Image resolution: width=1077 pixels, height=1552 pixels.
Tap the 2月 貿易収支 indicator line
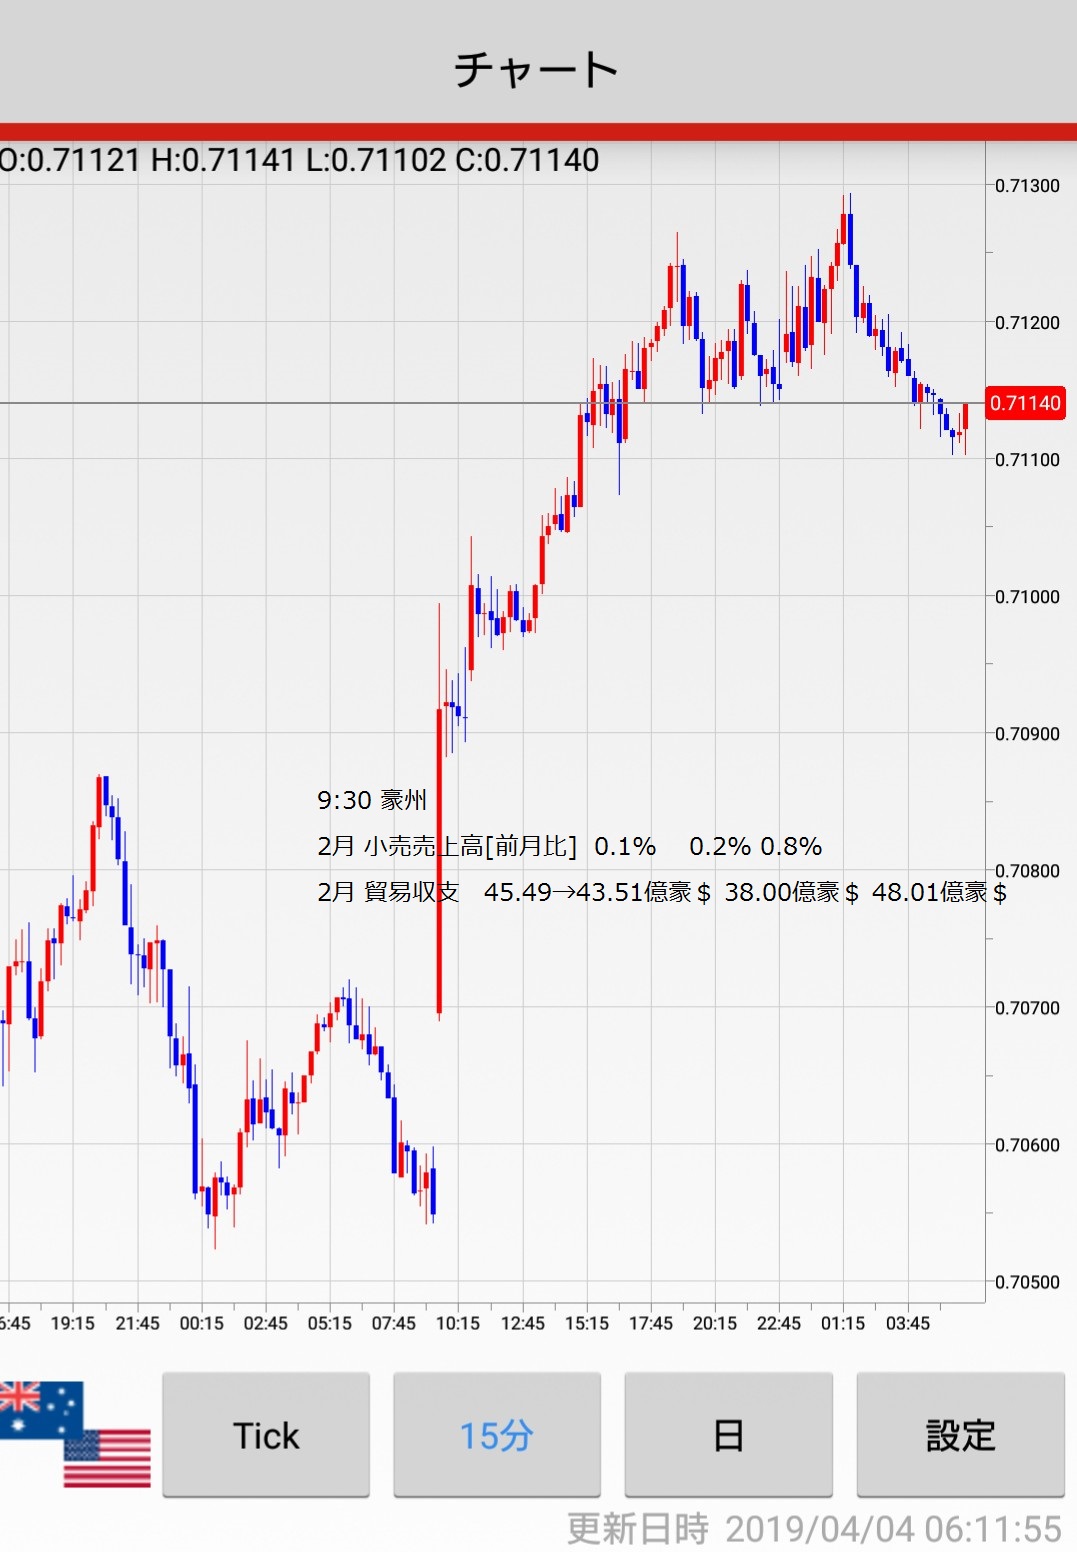click(x=660, y=892)
